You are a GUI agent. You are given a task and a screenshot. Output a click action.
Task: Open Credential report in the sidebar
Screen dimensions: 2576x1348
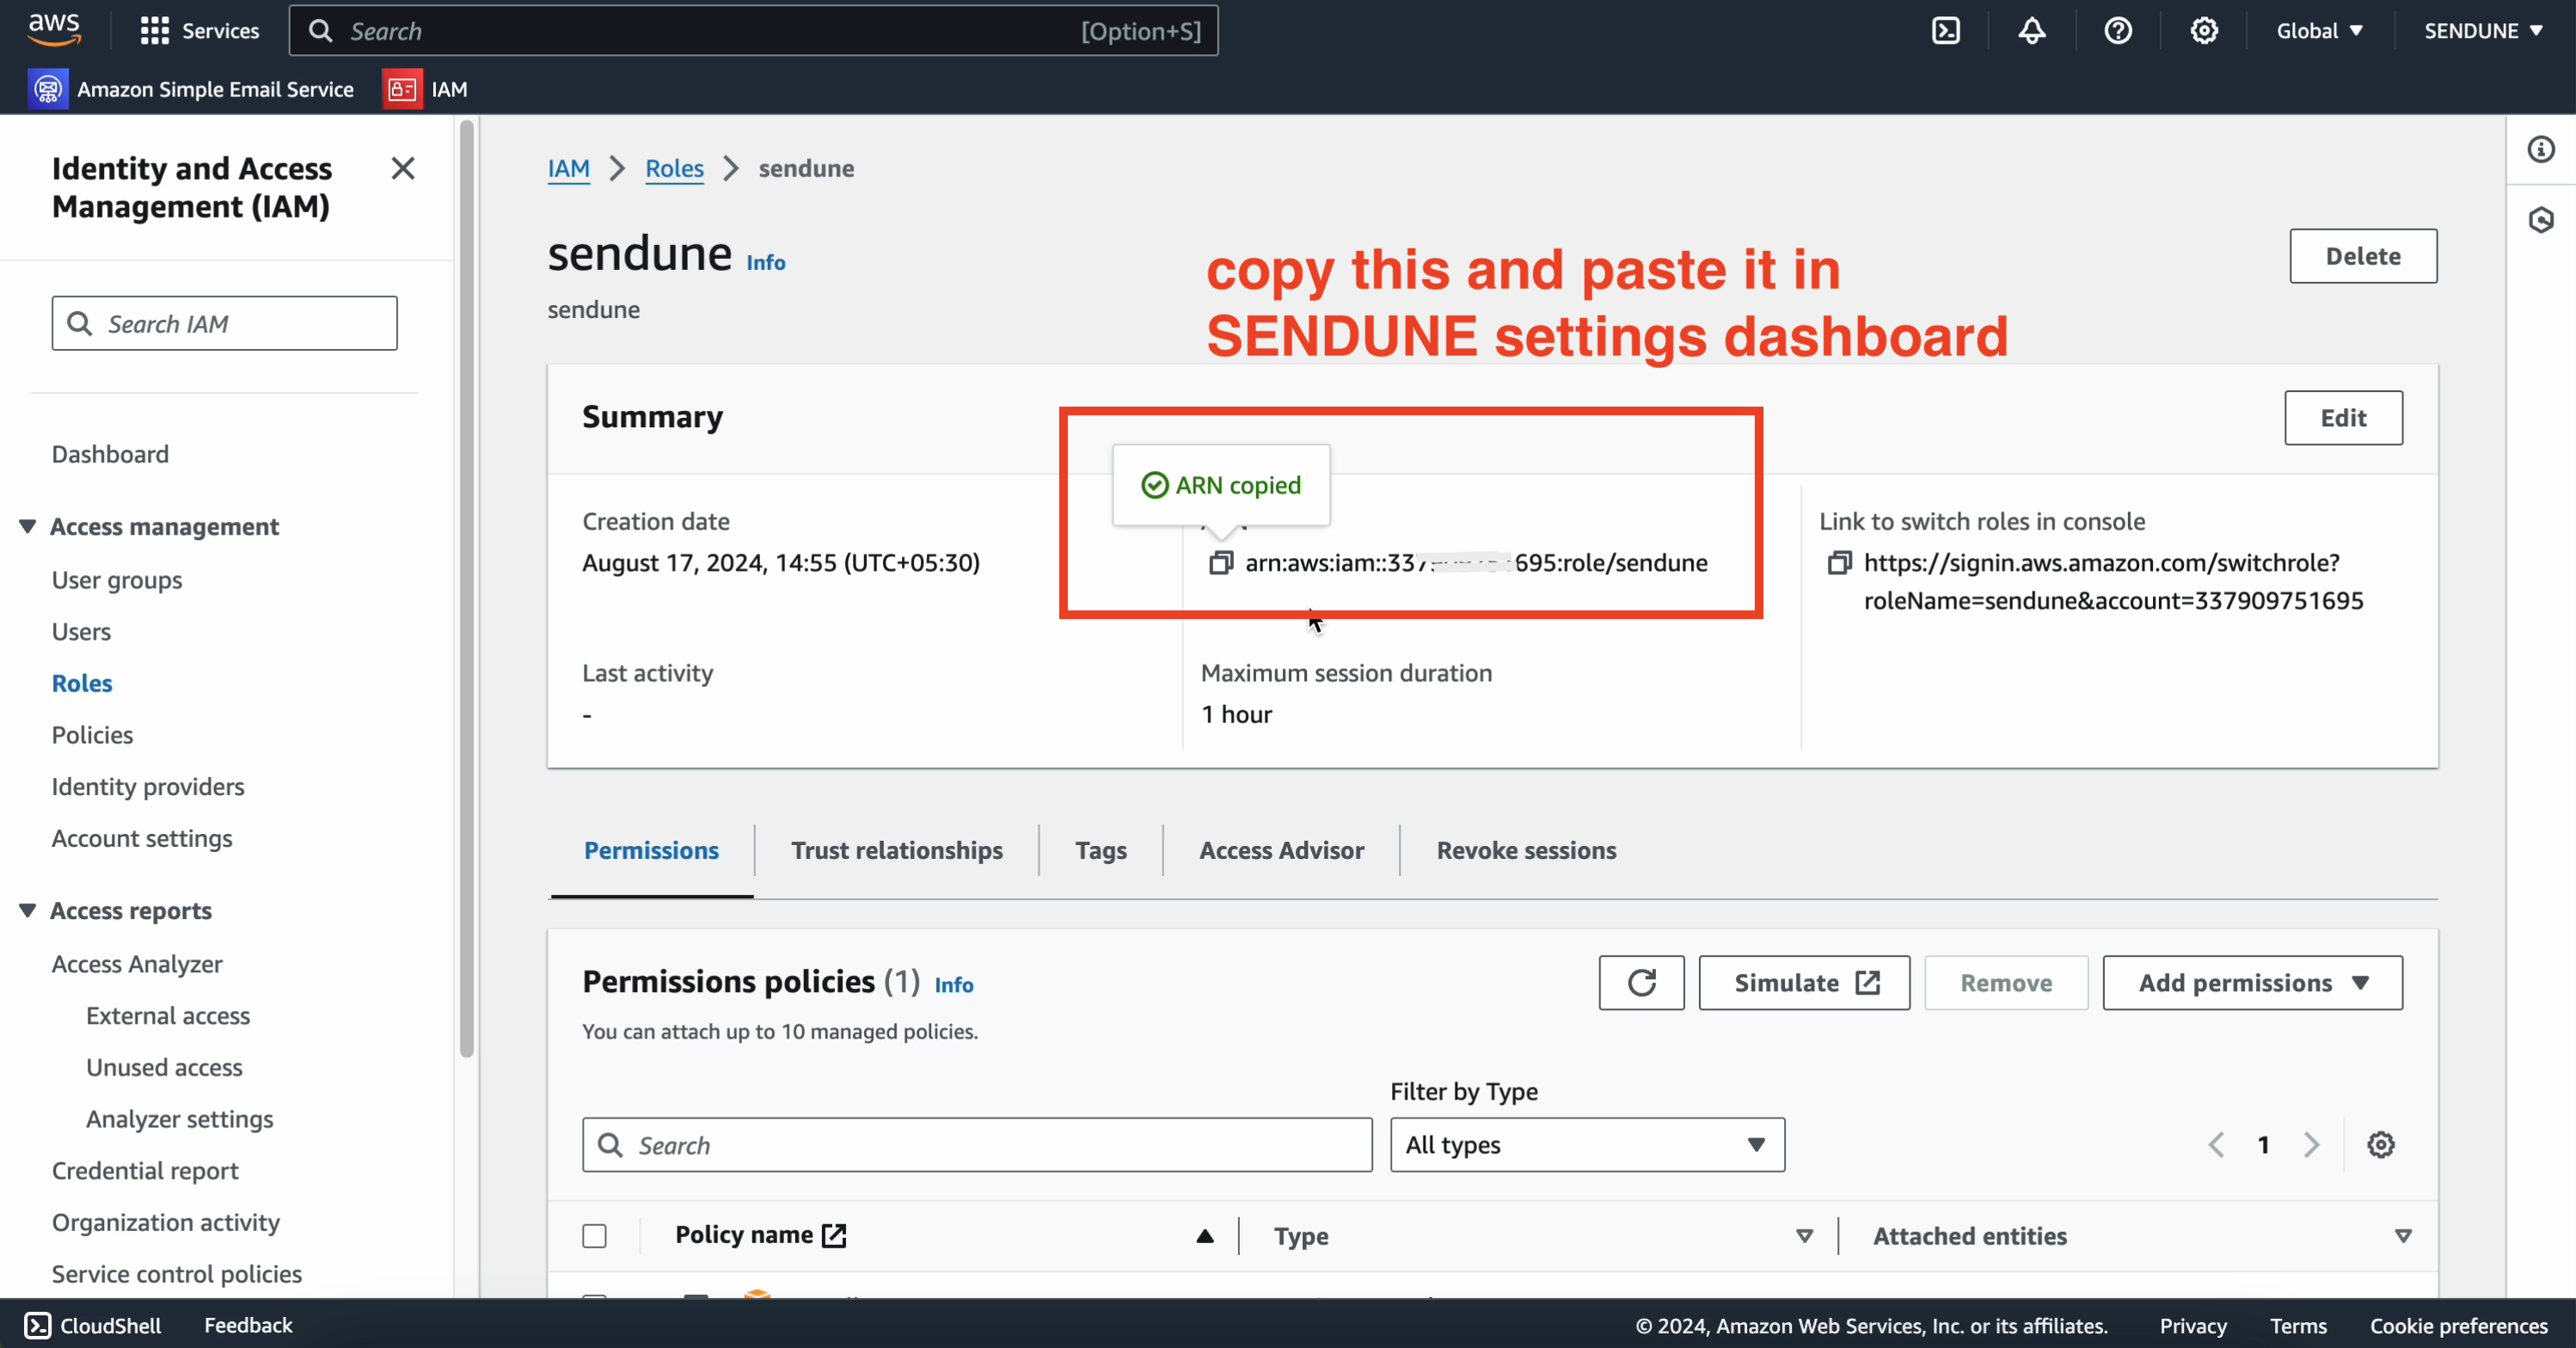[145, 1171]
